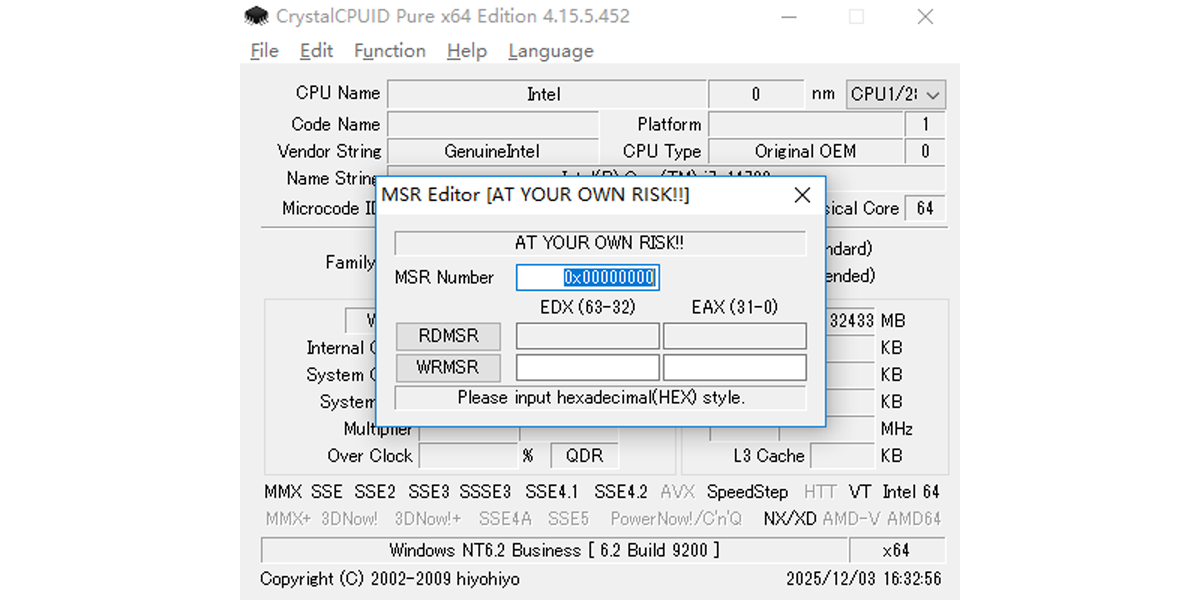Click the RDMSR EDX (63-32) field
1200x600 pixels.
pos(588,336)
